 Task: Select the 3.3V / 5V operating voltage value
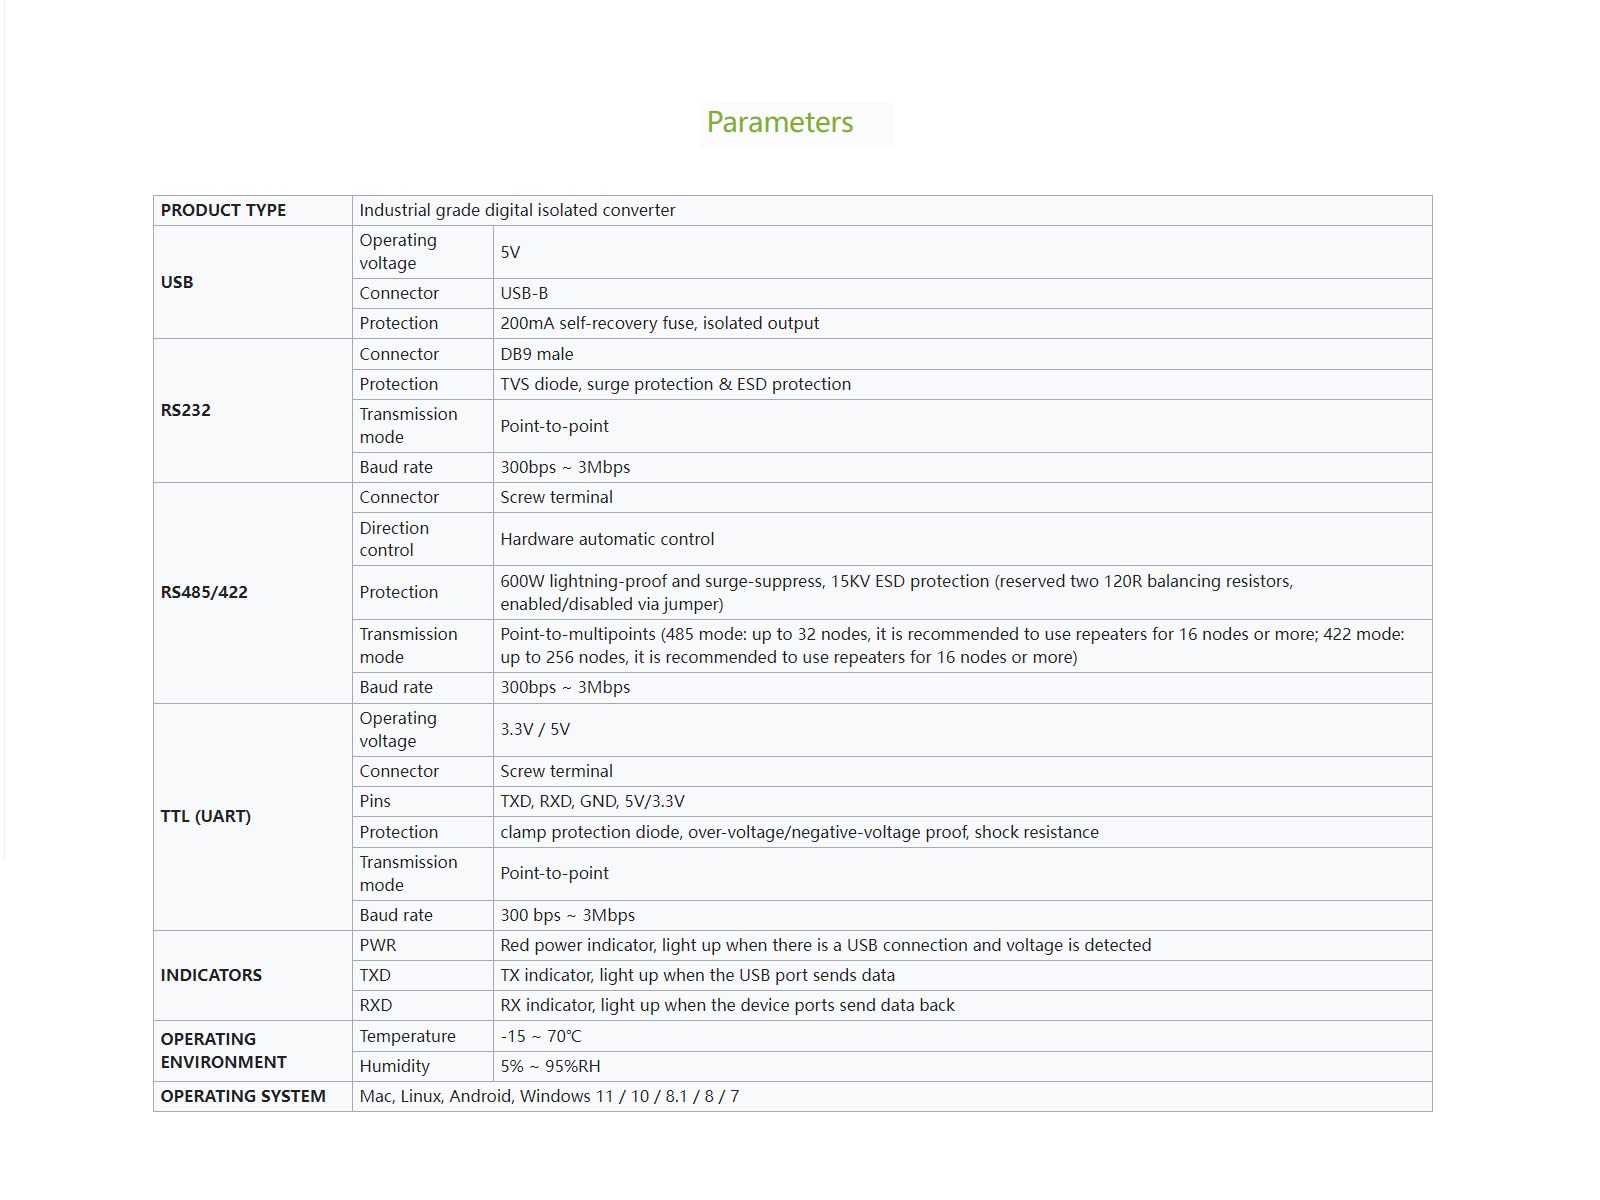pos(535,729)
